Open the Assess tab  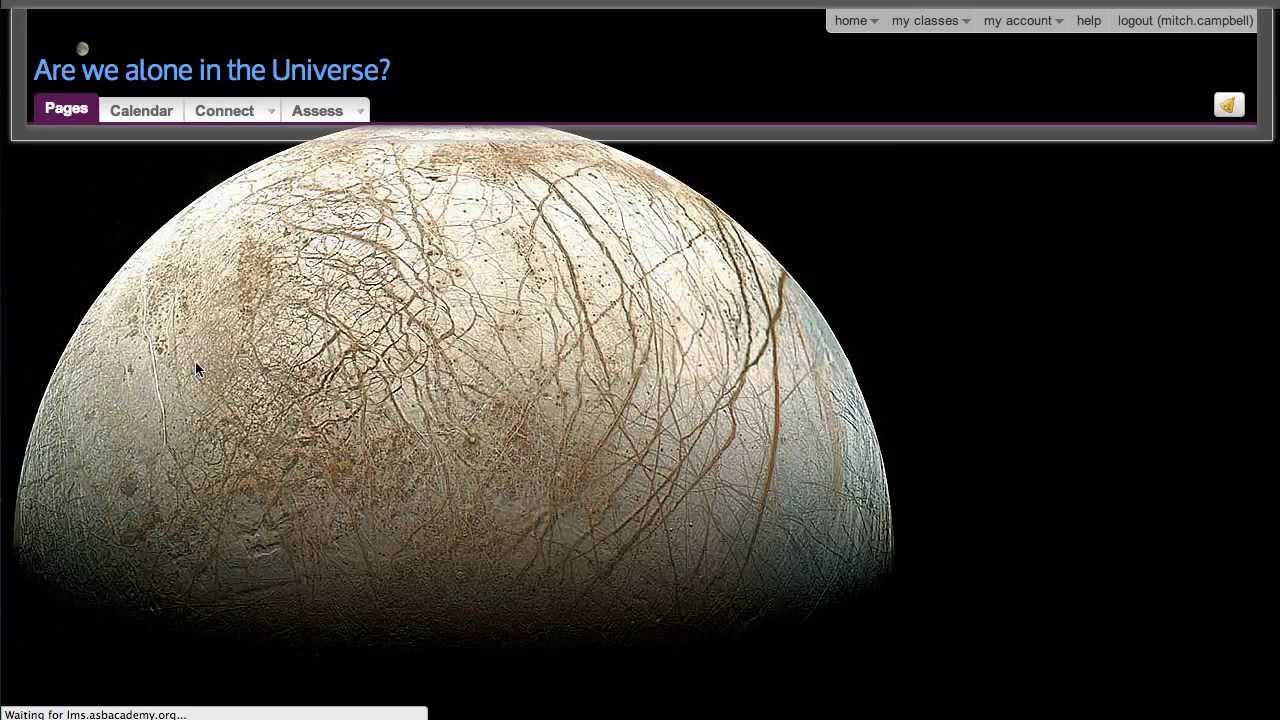pos(317,111)
